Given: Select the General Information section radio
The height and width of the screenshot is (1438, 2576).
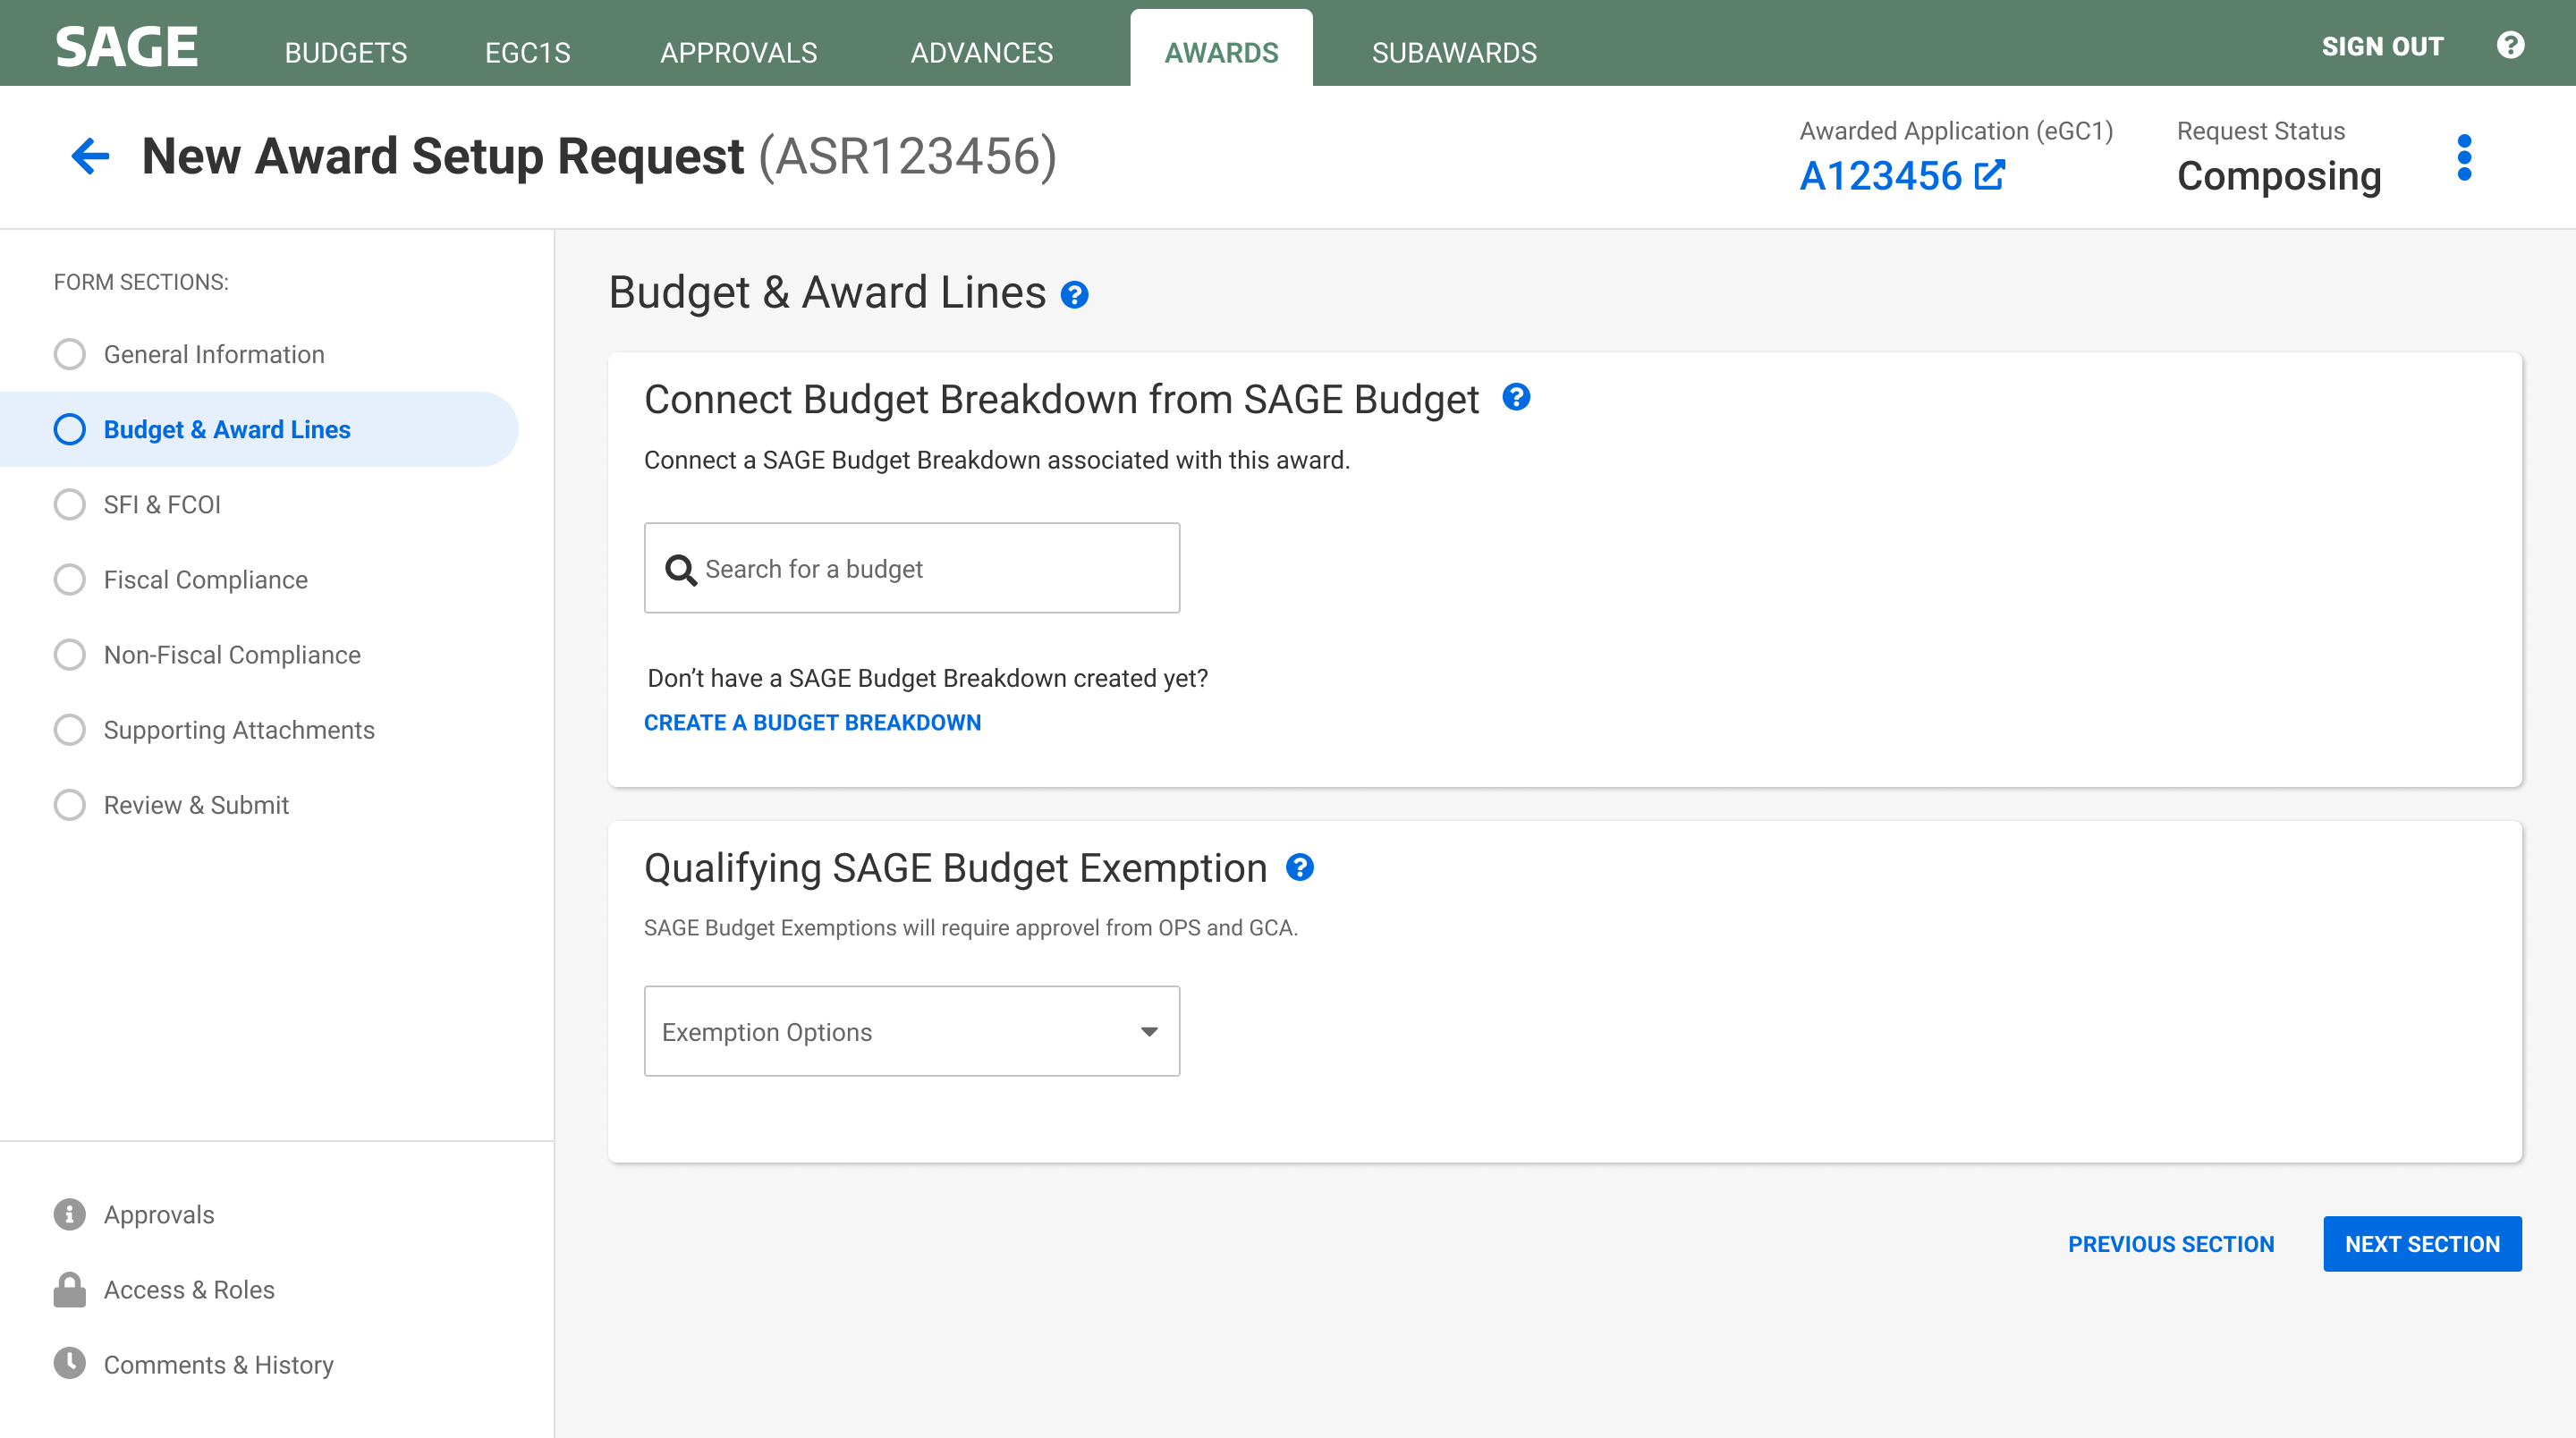Looking at the screenshot, I should (x=70, y=354).
